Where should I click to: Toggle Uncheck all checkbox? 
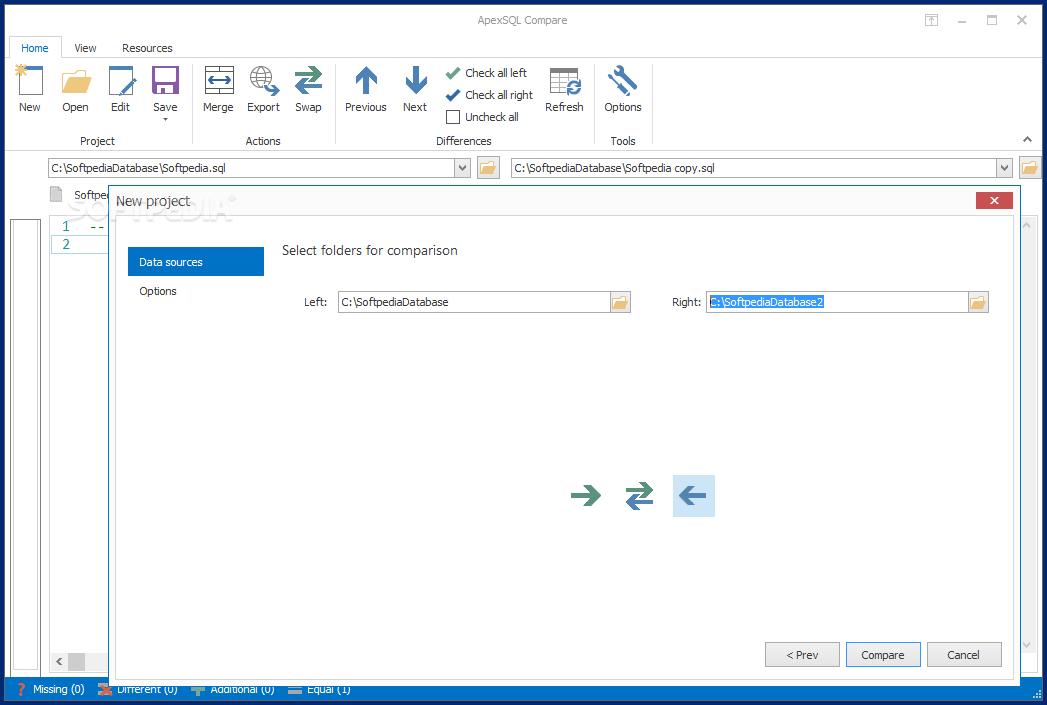(x=453, y=117)
